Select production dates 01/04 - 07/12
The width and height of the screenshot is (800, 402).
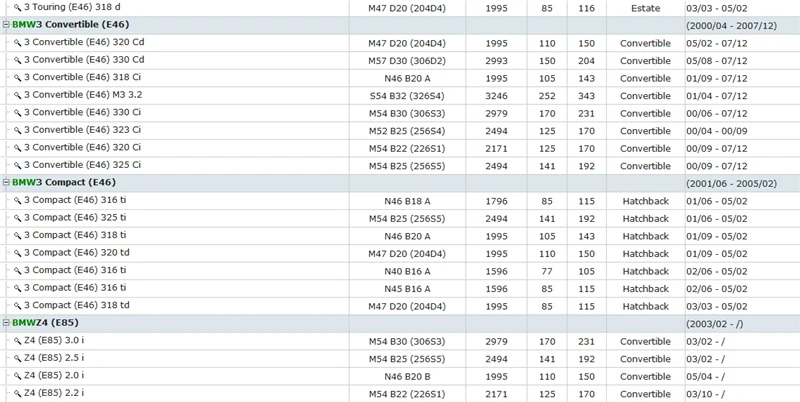(x=716, y=96)
